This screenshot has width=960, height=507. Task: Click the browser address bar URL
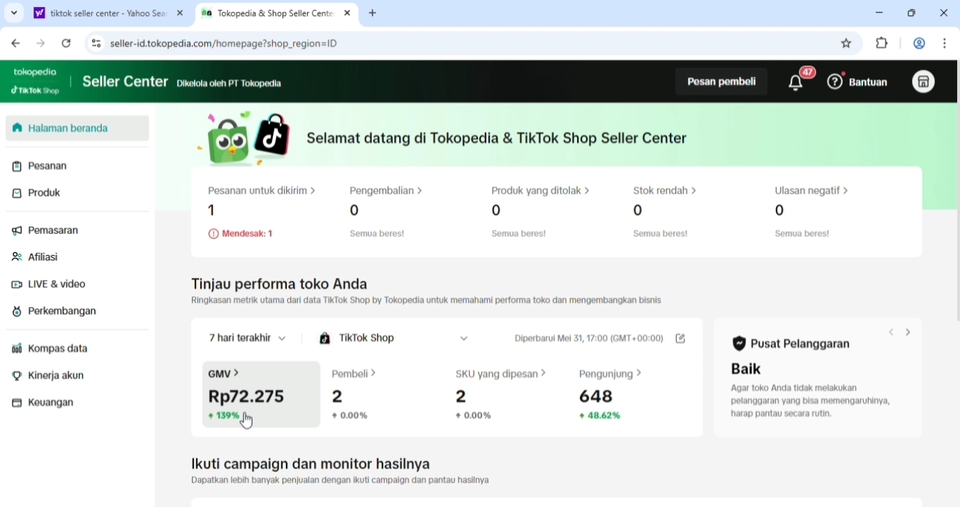(223, 43)
